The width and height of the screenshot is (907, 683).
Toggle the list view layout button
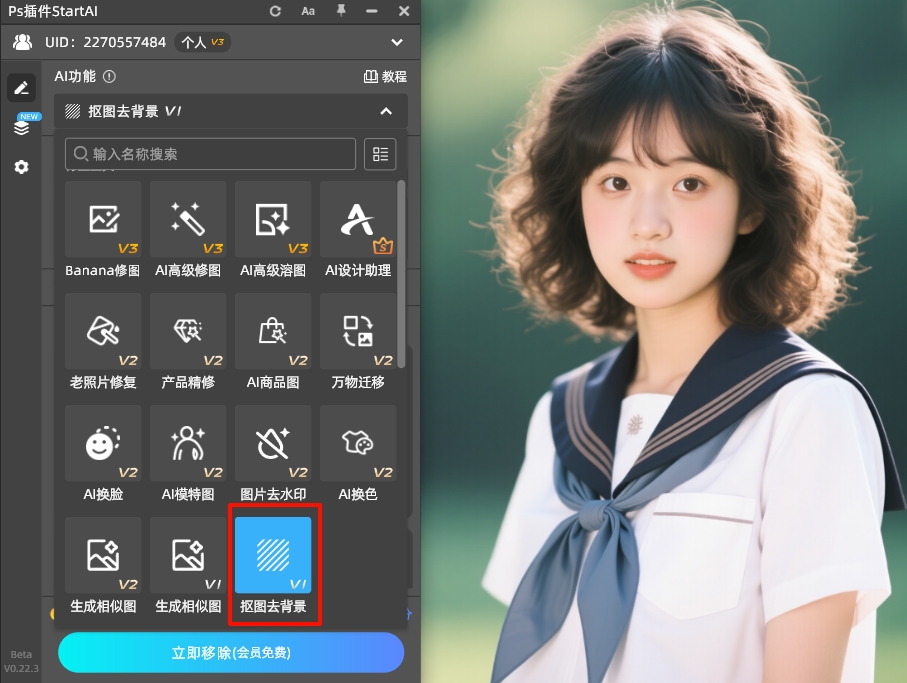[380, 154]
